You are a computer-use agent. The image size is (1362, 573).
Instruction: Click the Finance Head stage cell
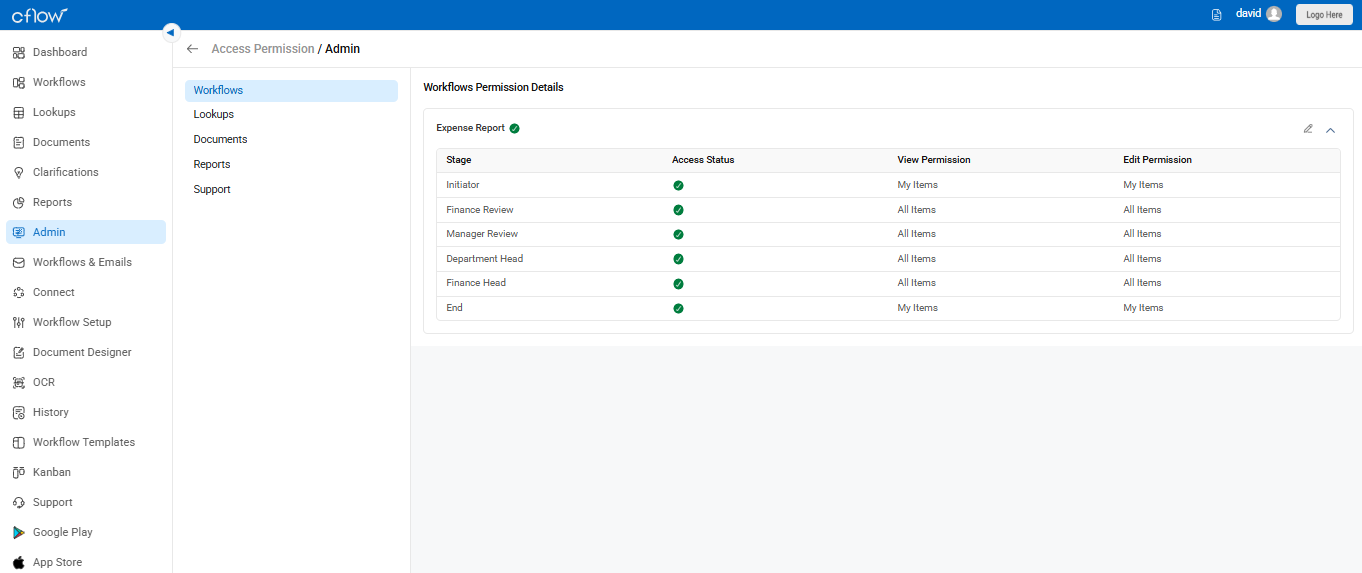point(476,283)
